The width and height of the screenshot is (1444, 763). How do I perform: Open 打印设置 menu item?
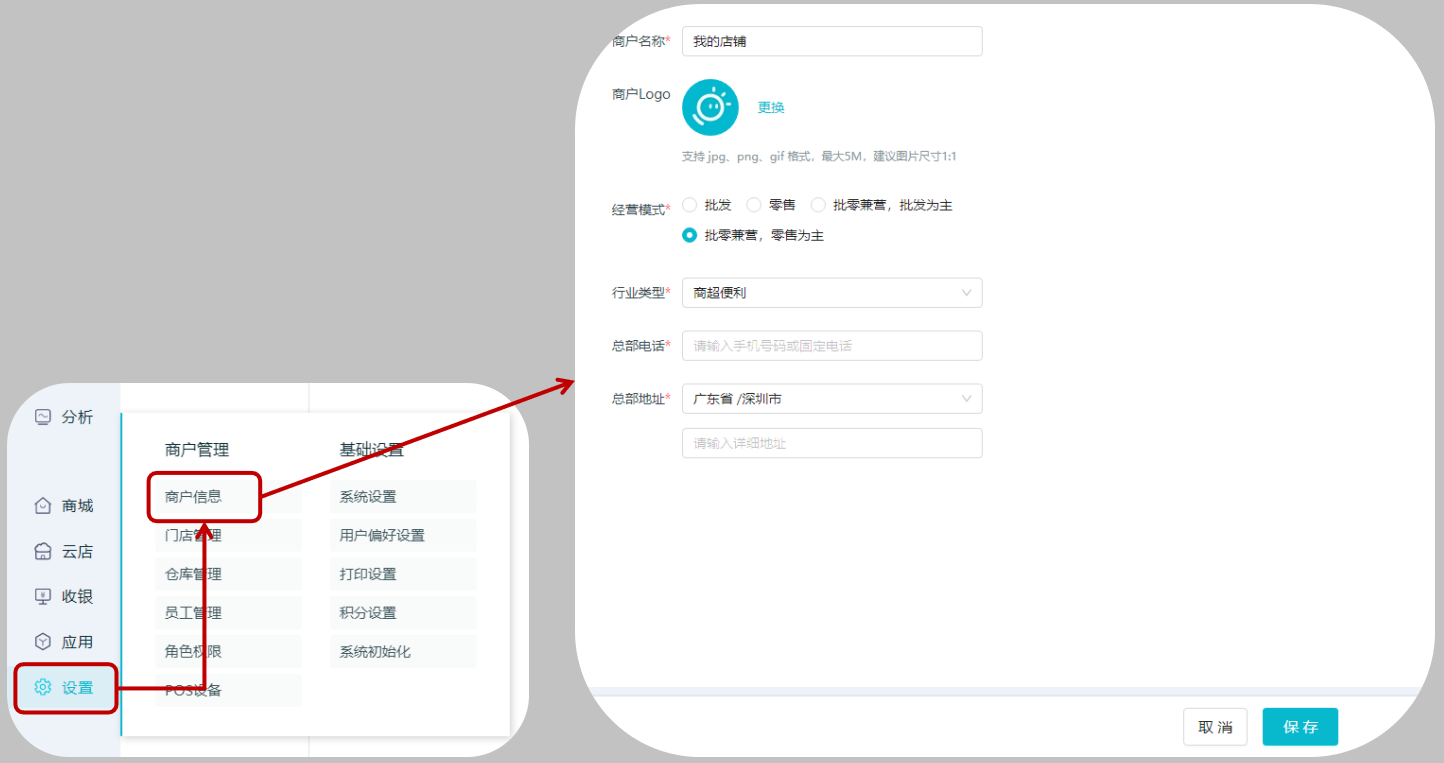click(403, 574)
